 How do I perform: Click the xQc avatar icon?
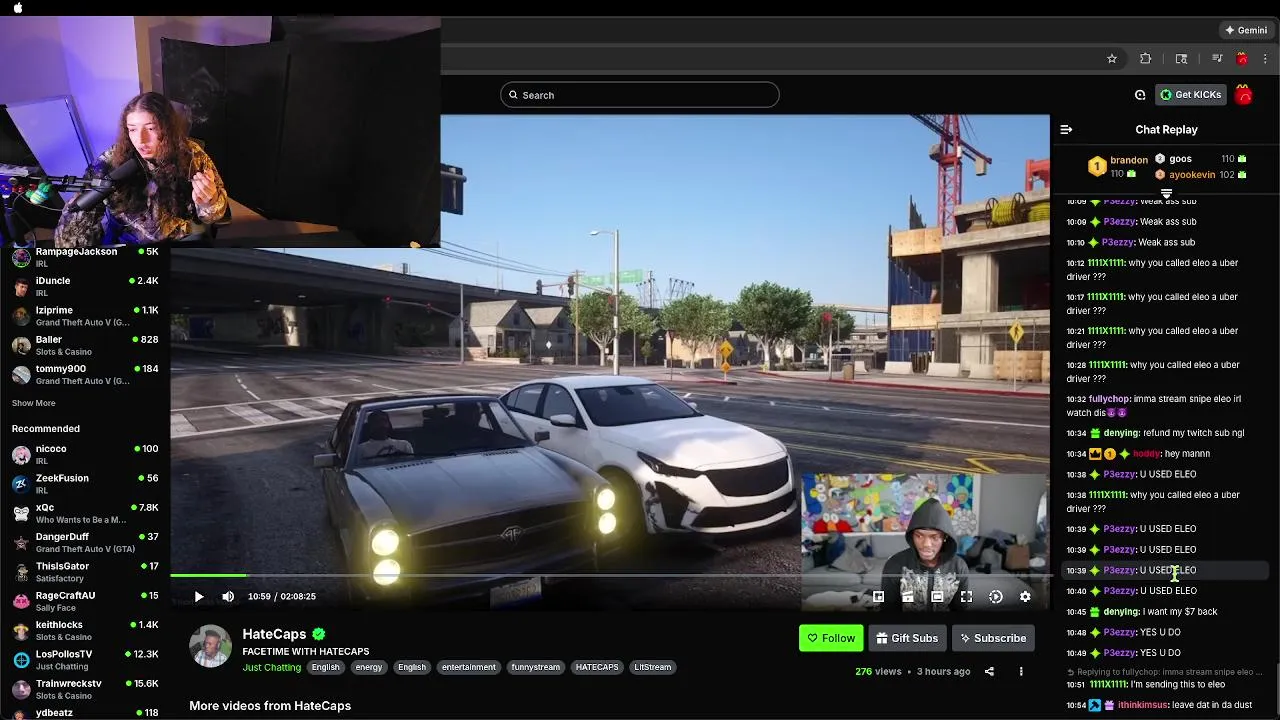click(21, 513)
